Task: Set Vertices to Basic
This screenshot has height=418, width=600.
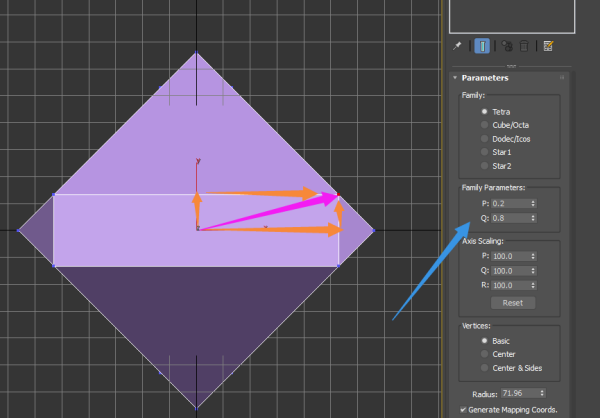Action: point(484,341)
